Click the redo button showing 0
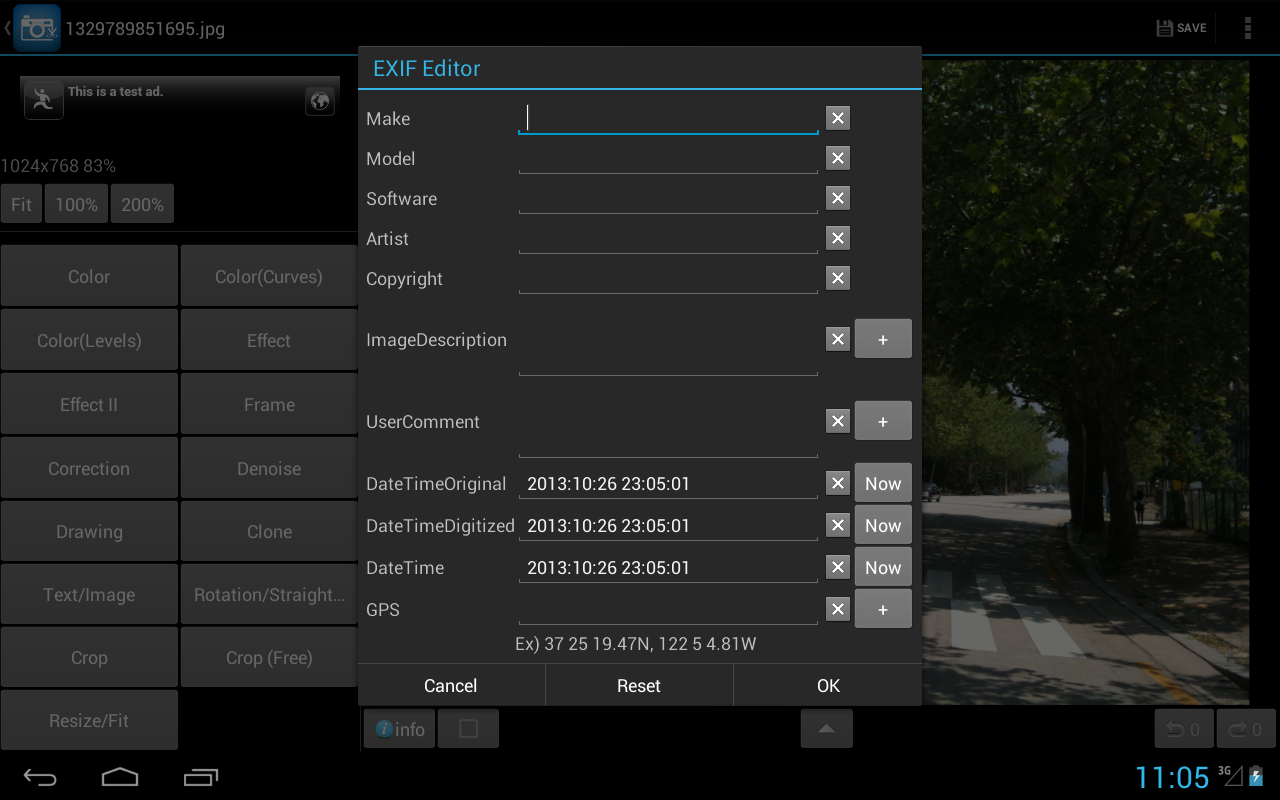 pos(1246,729)
